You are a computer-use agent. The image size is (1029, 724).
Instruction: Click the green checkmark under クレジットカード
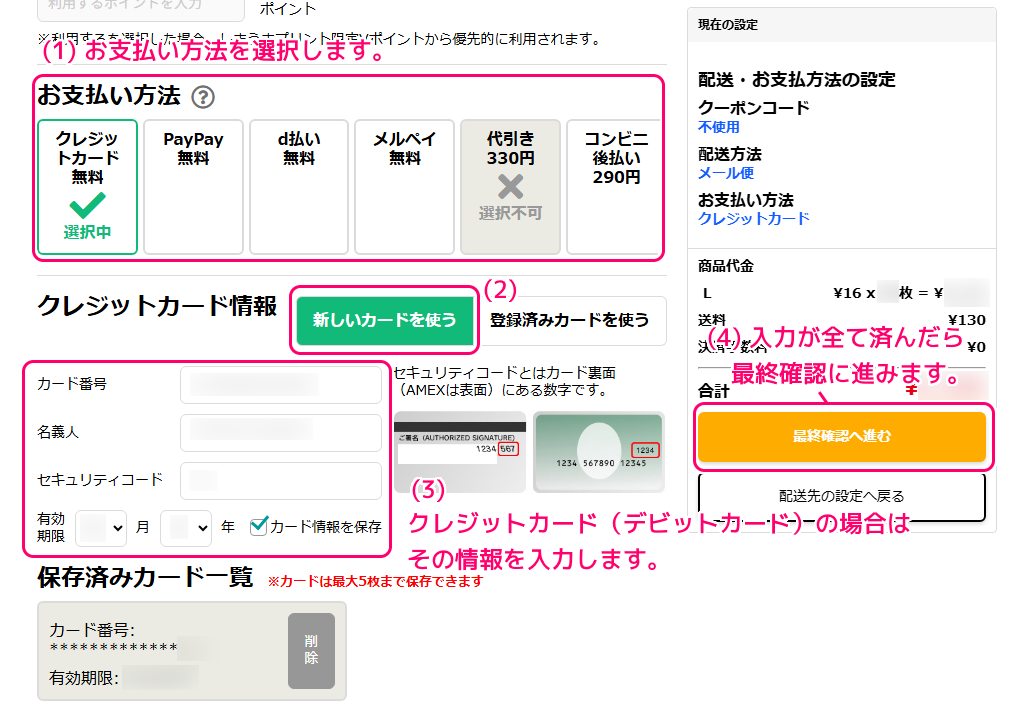point(87,206)
